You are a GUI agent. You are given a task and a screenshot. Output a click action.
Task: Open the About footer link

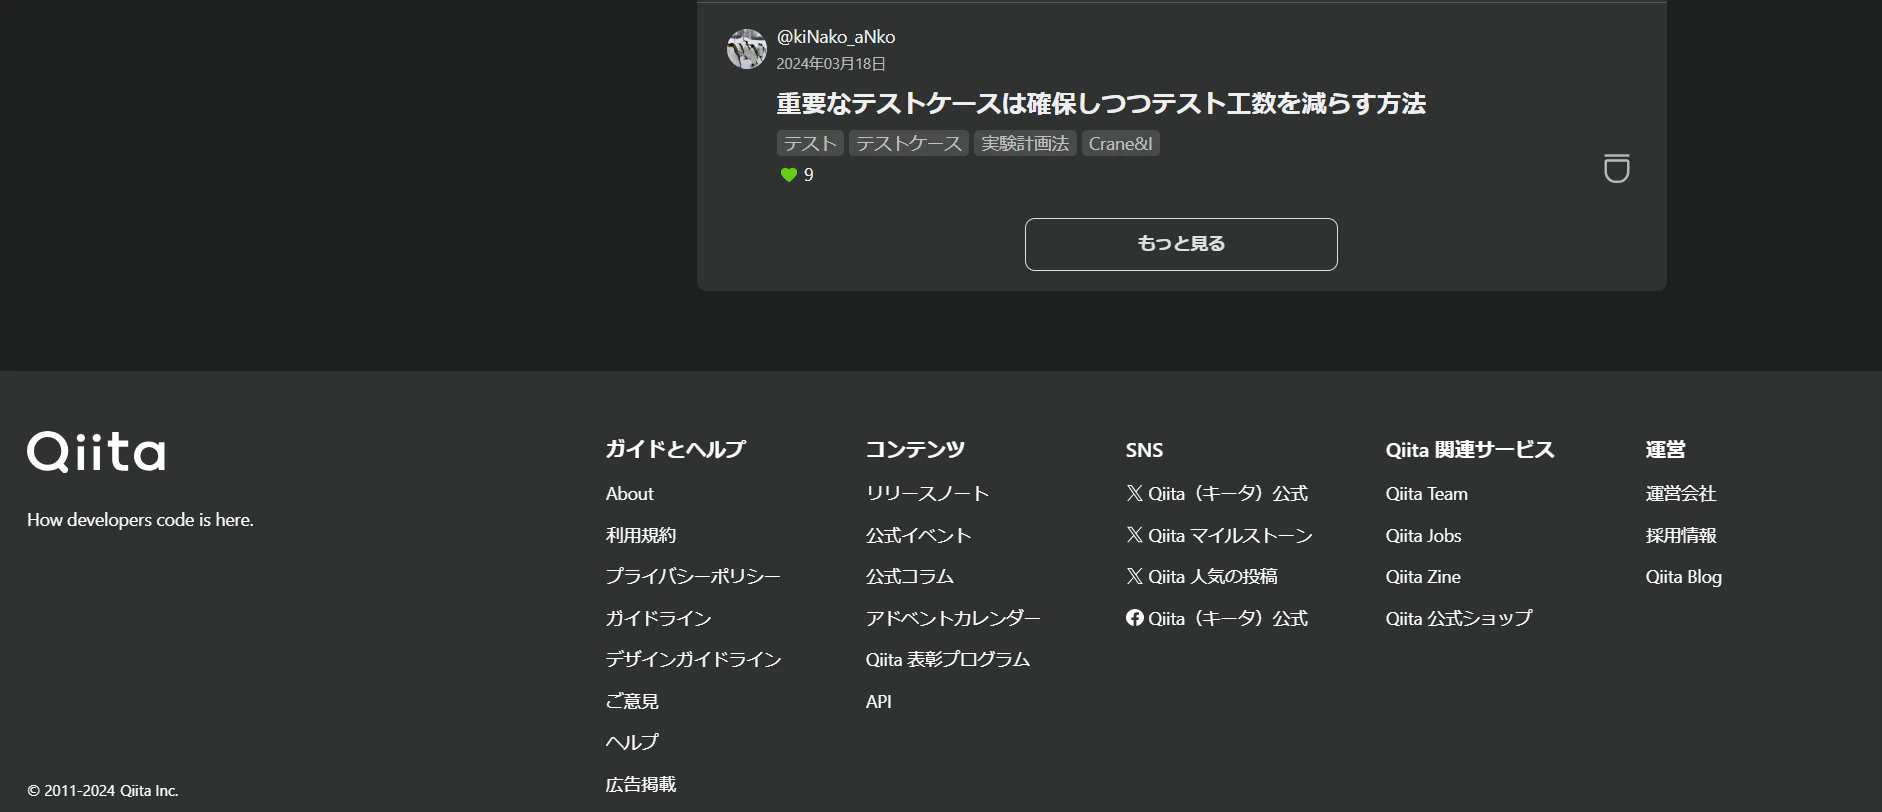point(629,494)
